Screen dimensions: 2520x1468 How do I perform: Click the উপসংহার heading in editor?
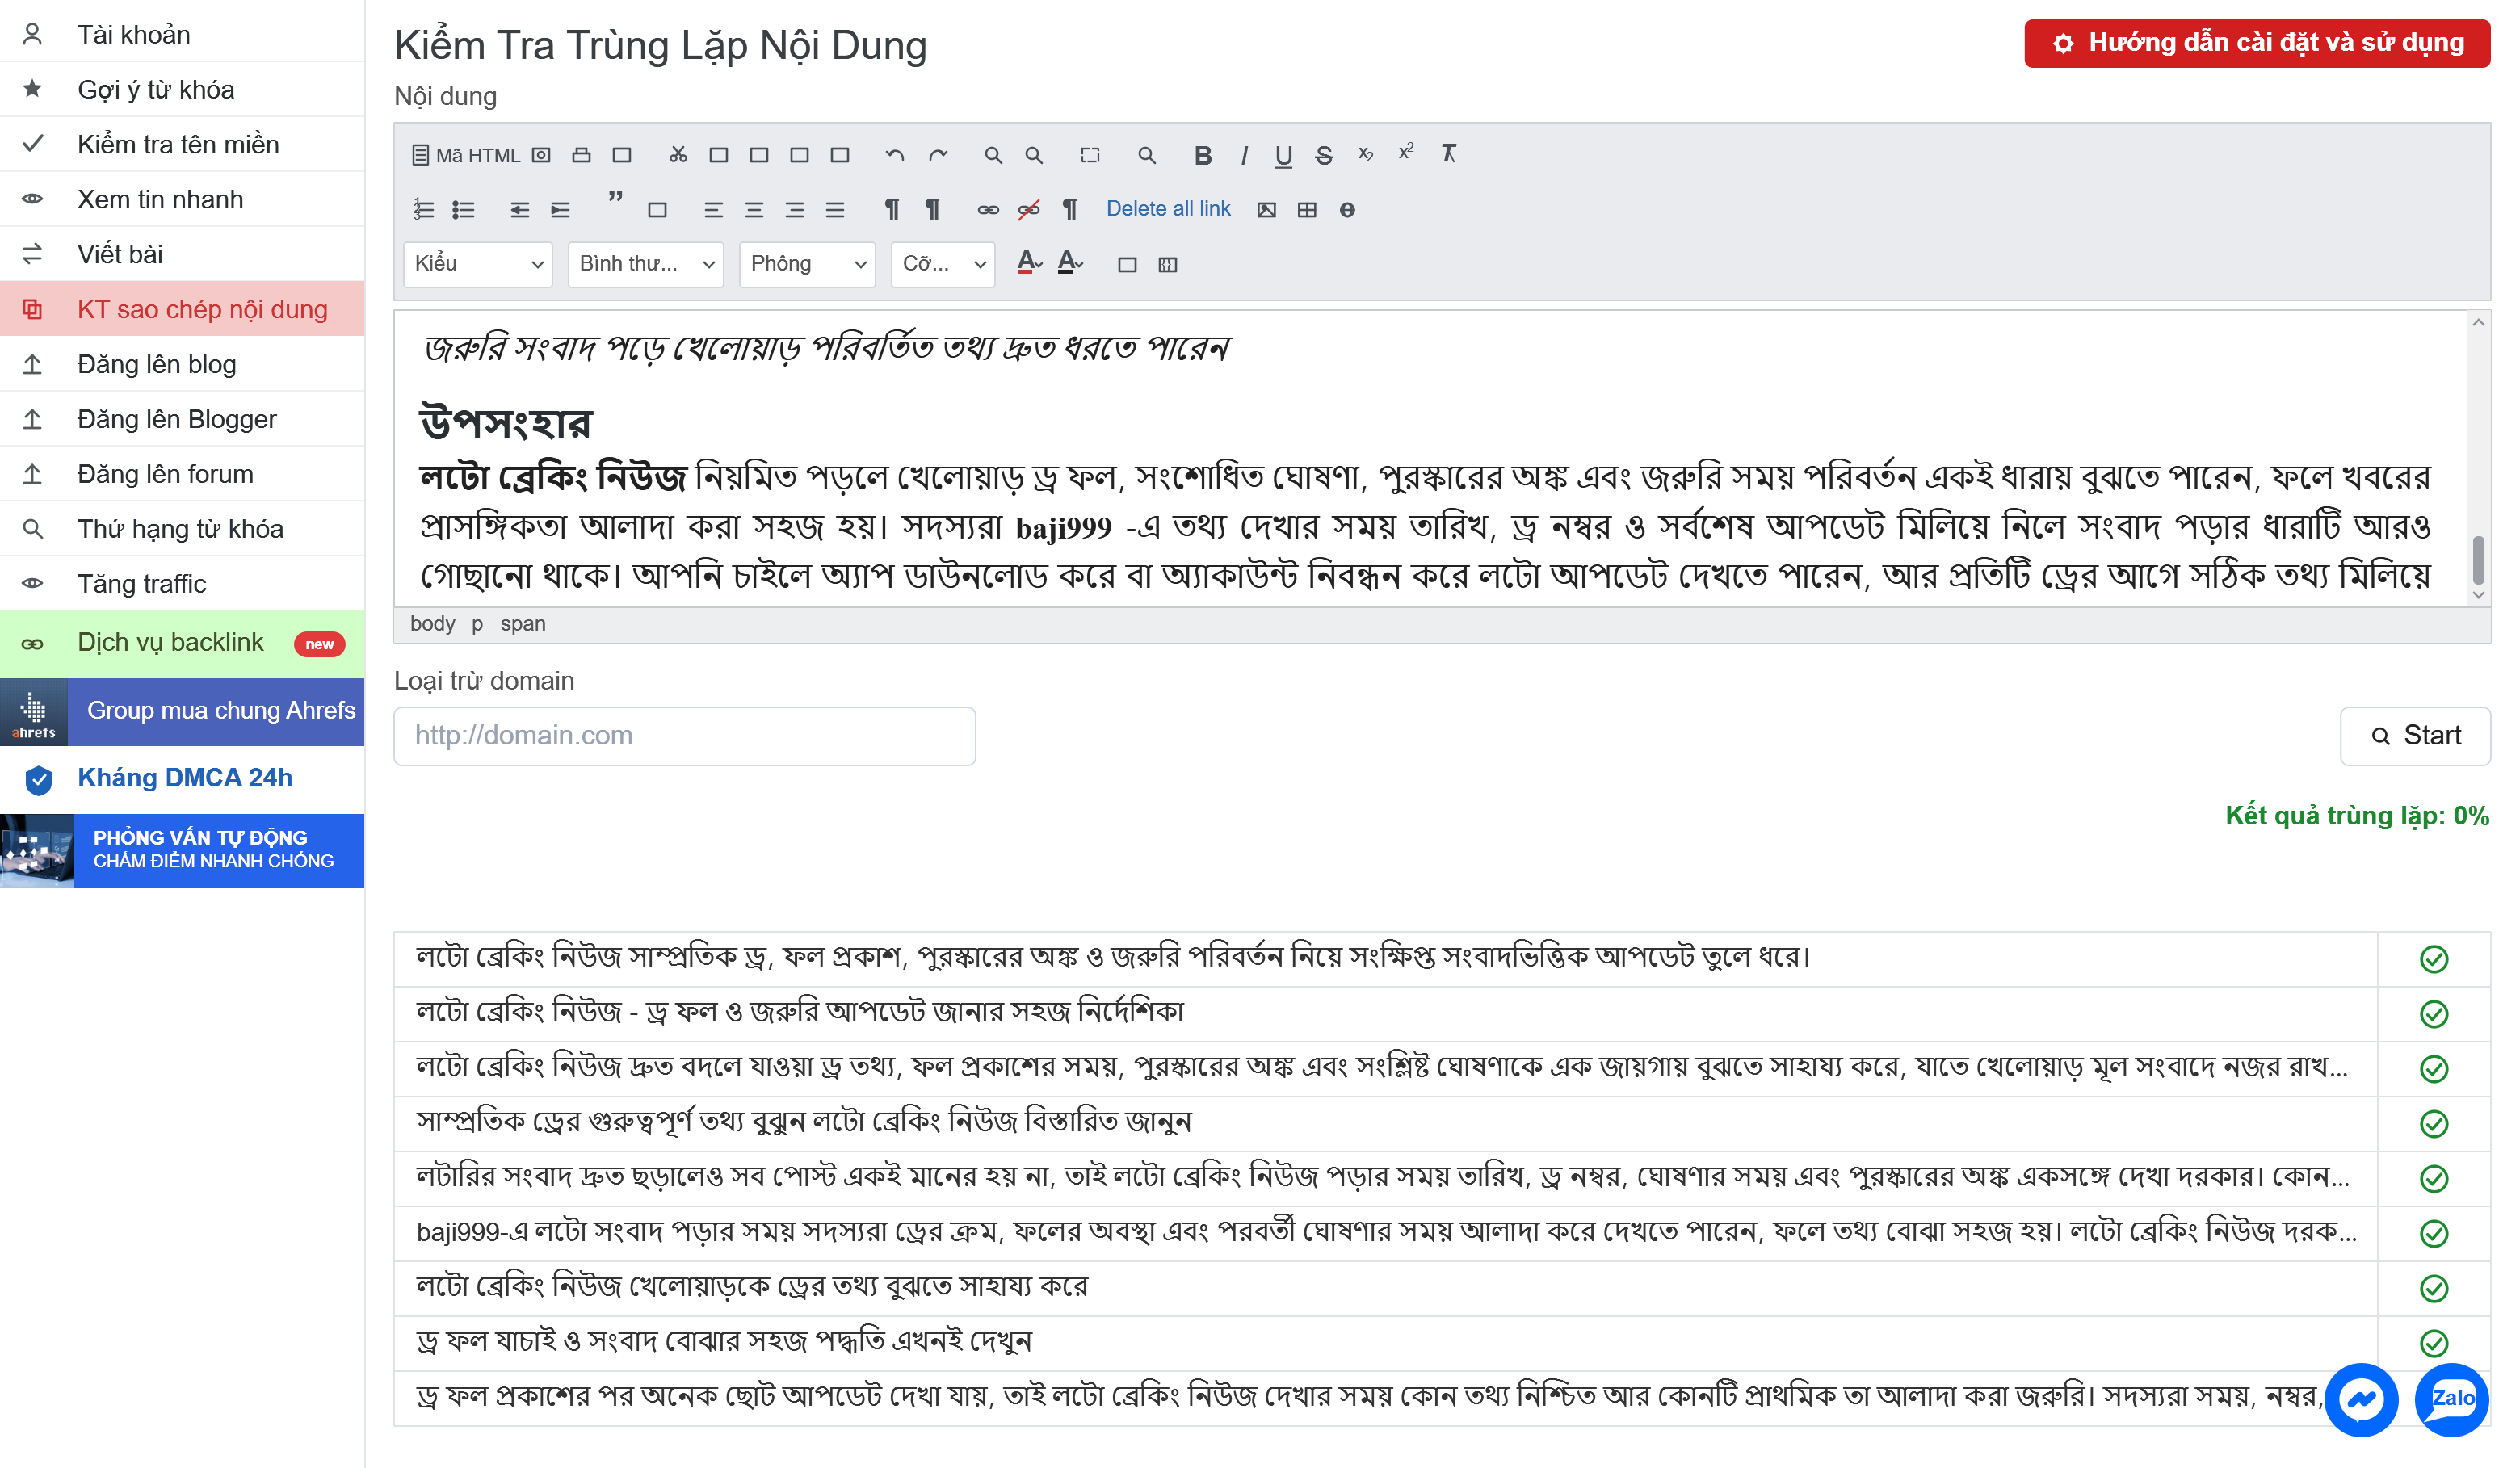point(506,422)
